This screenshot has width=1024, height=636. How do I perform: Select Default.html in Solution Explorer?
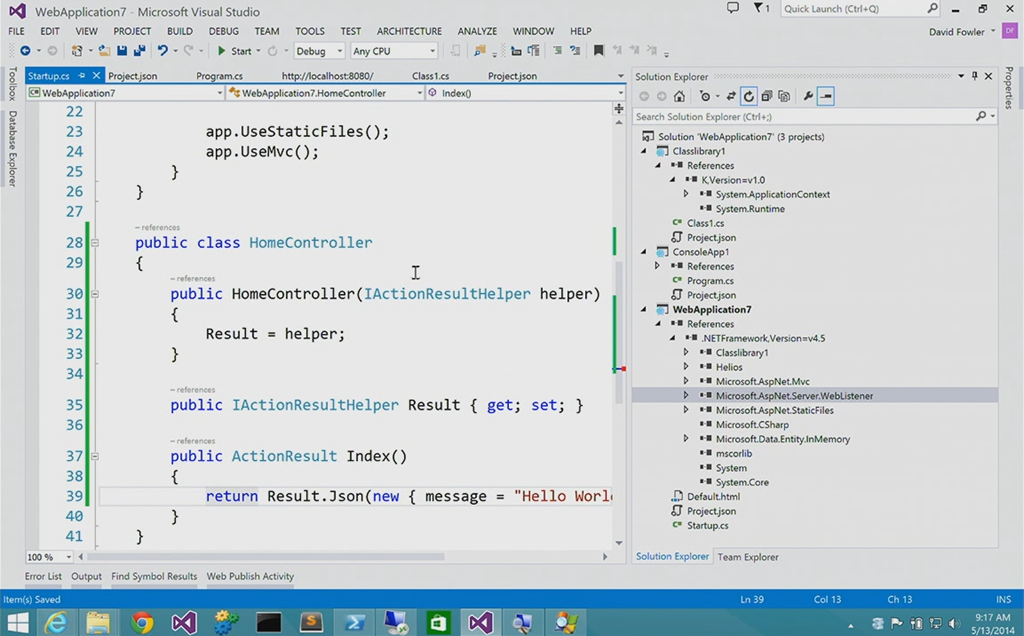click(712, 496)
